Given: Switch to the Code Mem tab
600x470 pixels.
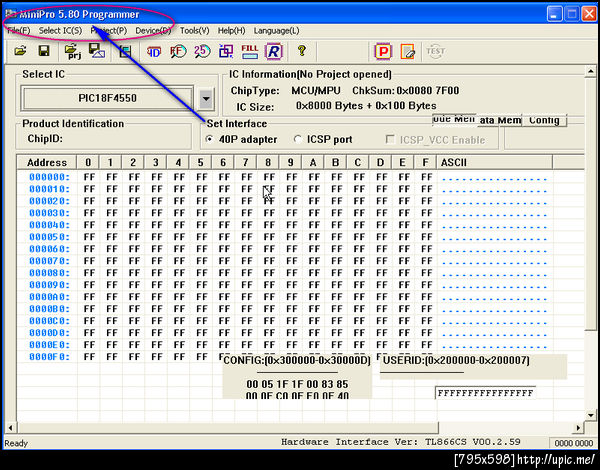Looking at the screenshot, I should tap(454, 119).
